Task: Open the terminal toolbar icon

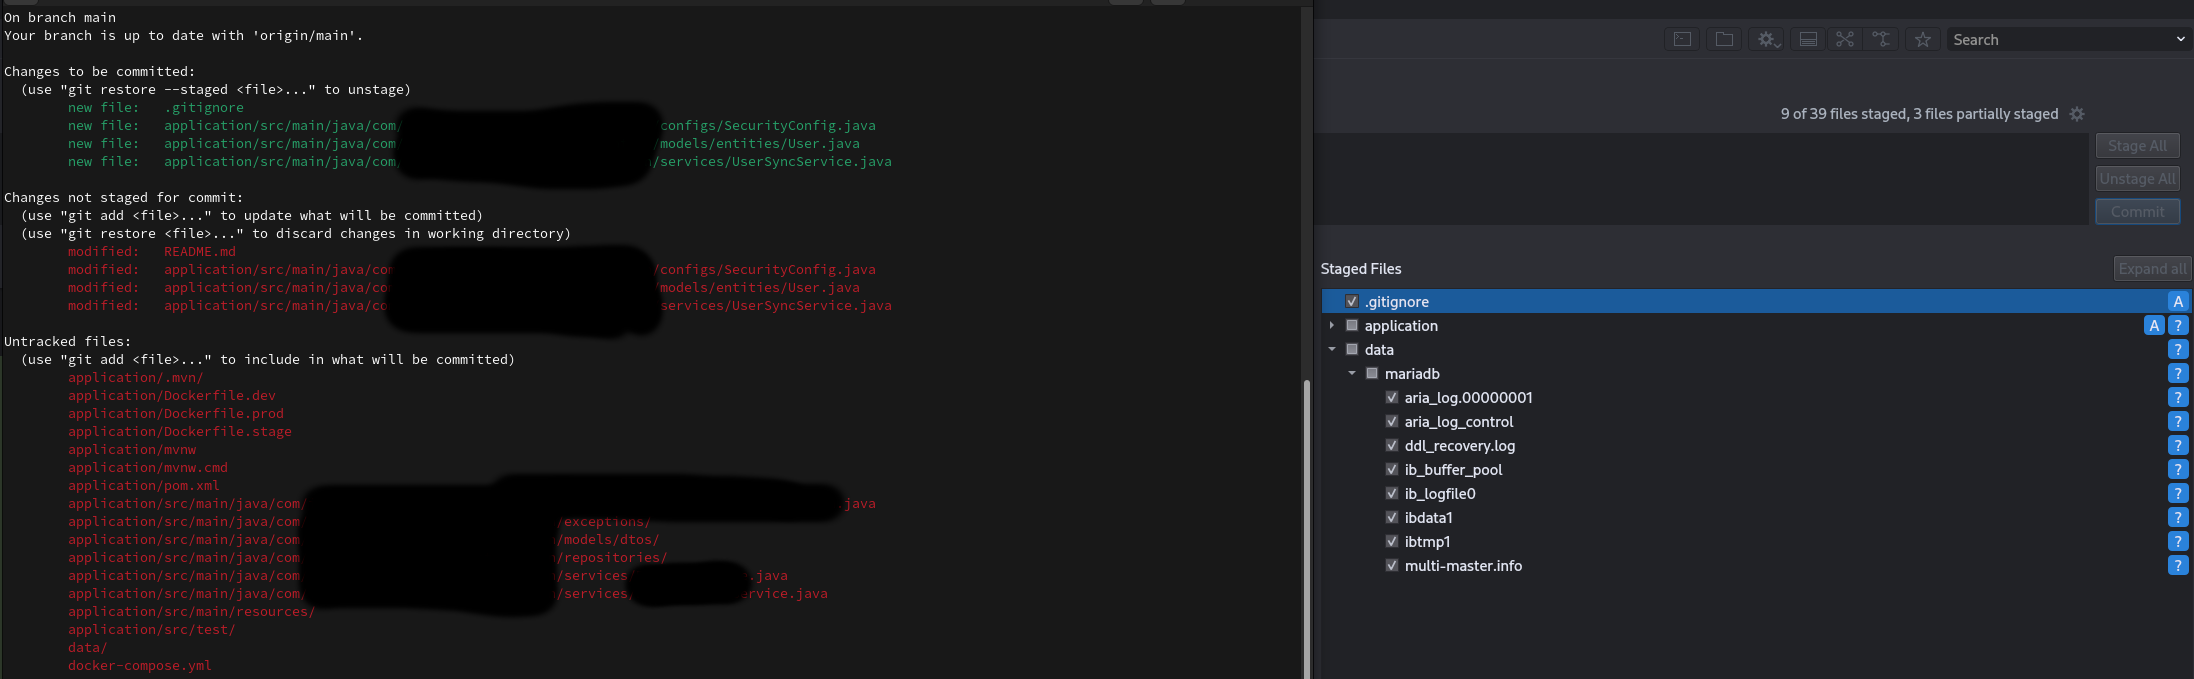Action: point(1683,39)
